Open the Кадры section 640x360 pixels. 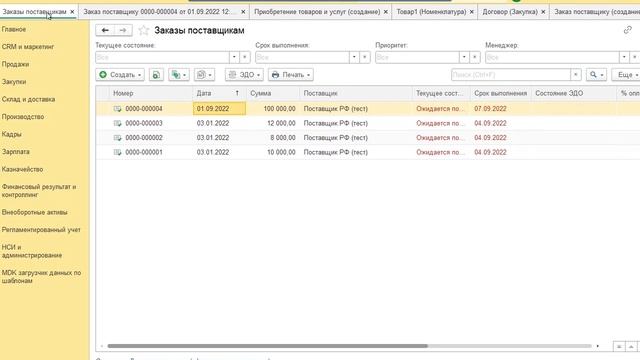pyautogui.click(x=11, y=134)
